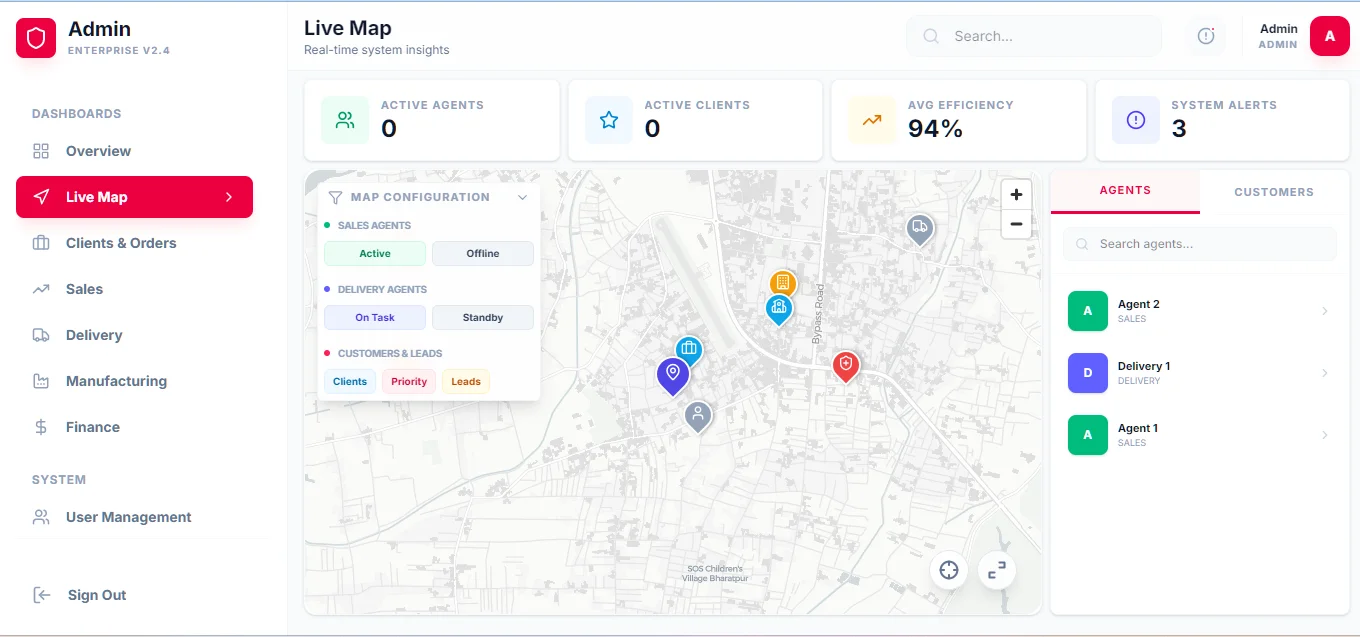1360x637 pixels.
Task: Toggle the Priority map filter
Action: pos(409,382)
